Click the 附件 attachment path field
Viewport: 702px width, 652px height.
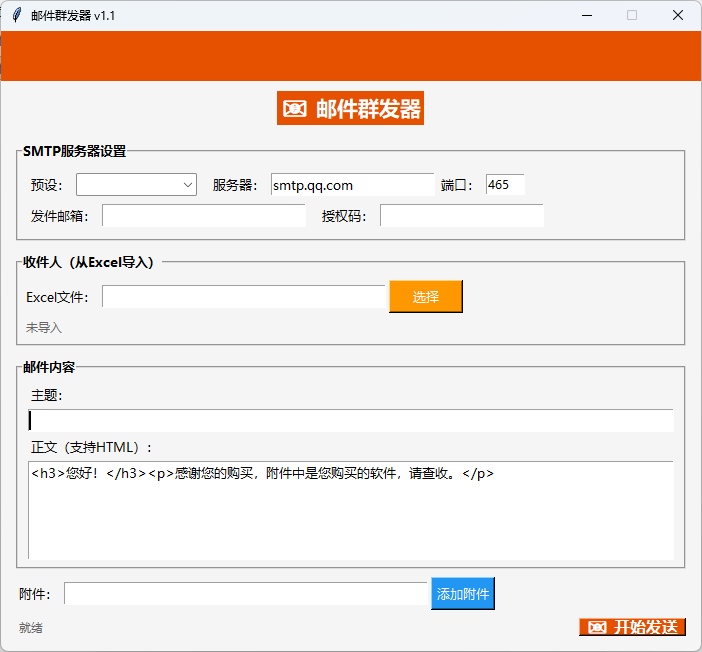coord(245,593)
